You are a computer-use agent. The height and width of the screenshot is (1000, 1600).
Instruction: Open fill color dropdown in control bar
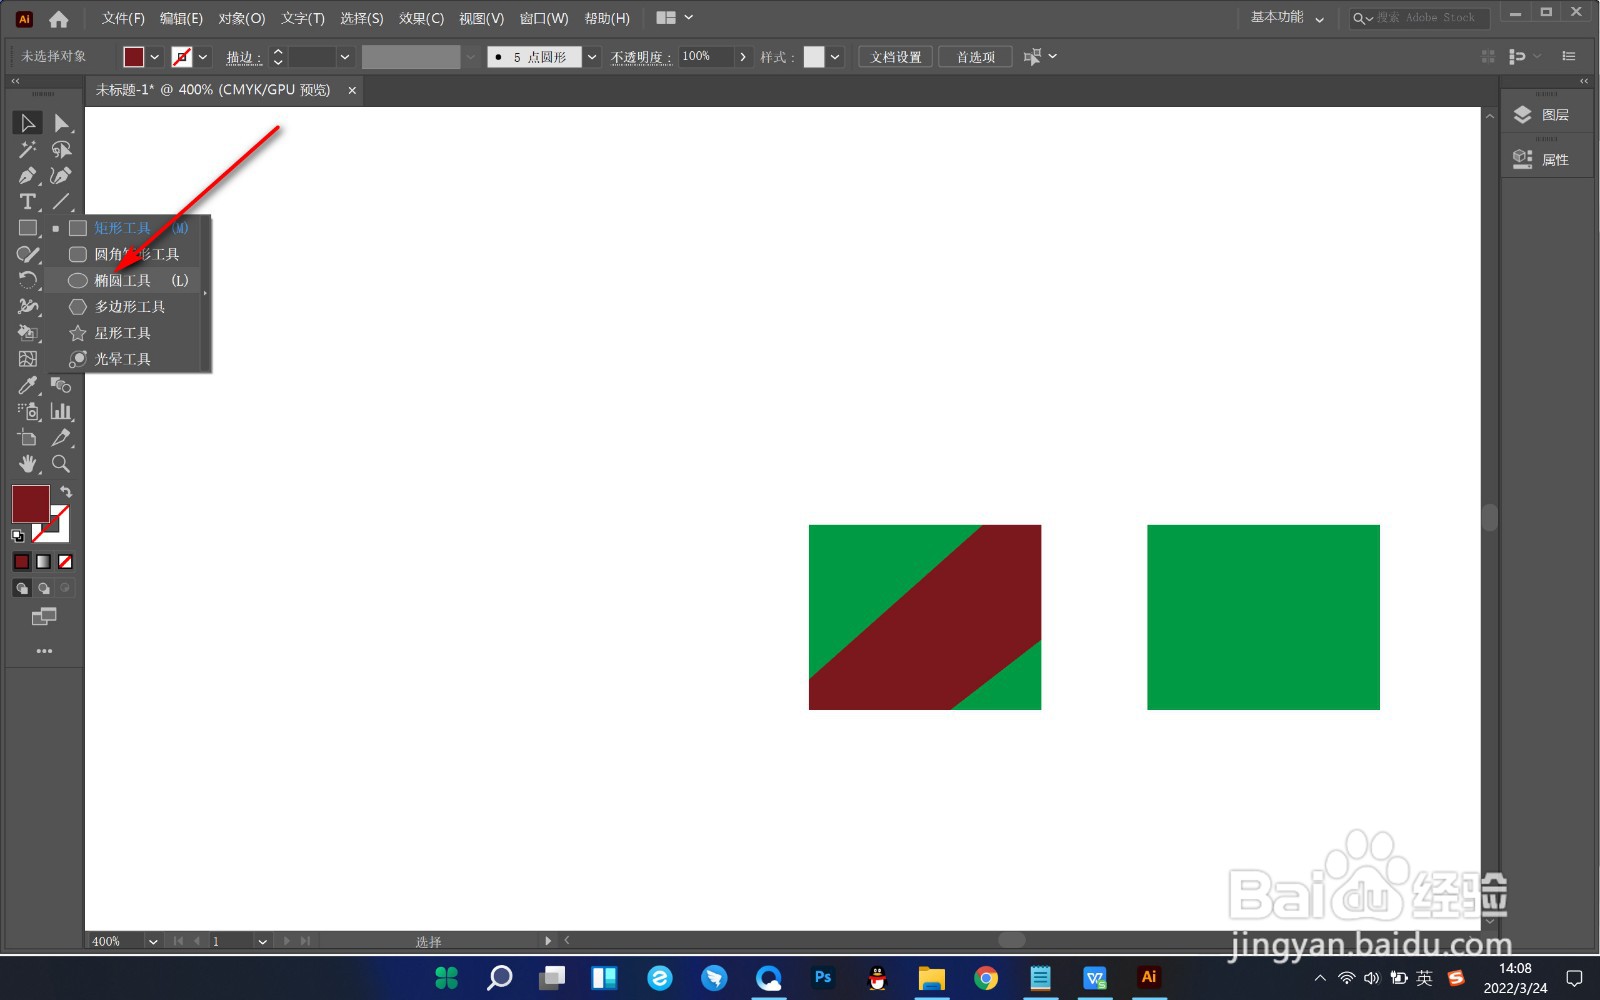[x=155, y=57]
